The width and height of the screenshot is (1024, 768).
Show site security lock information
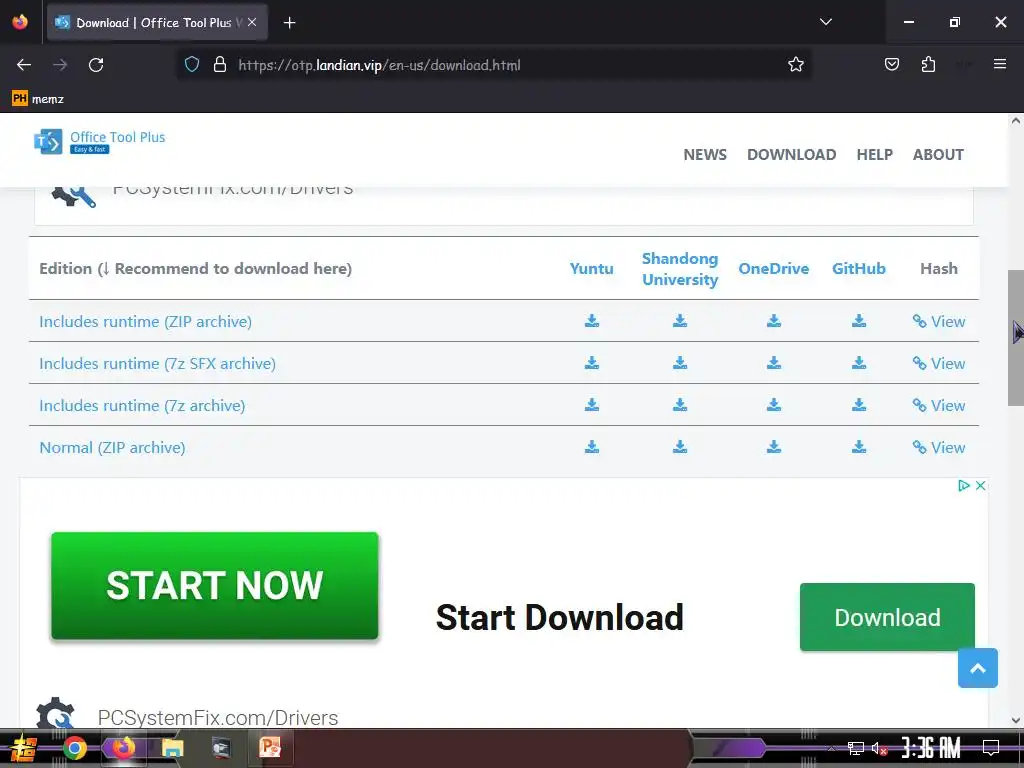pos(220,65)
